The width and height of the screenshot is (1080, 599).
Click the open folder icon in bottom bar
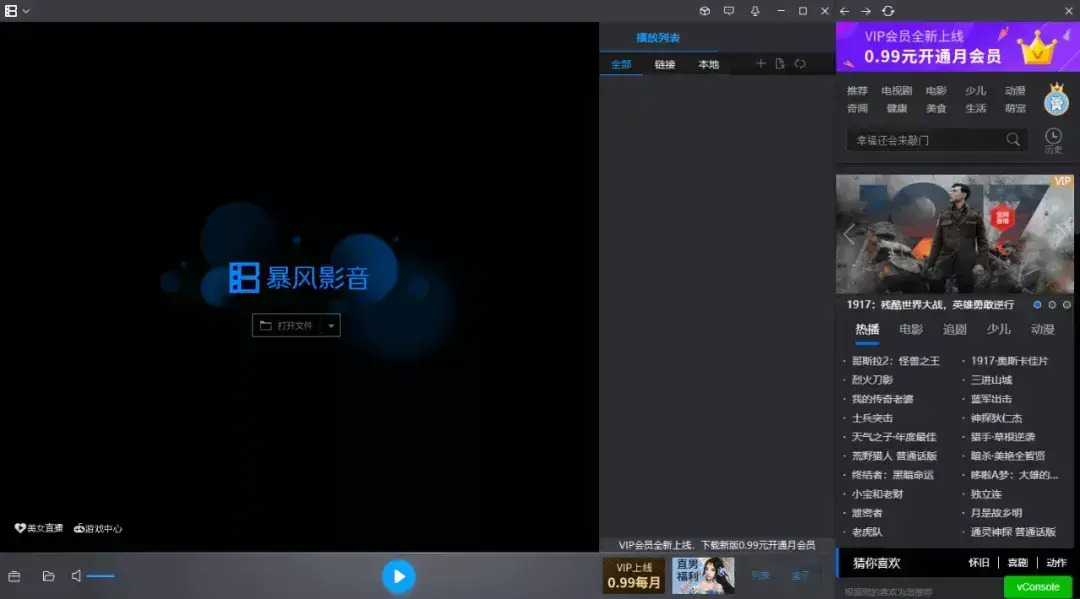[48, 576]
